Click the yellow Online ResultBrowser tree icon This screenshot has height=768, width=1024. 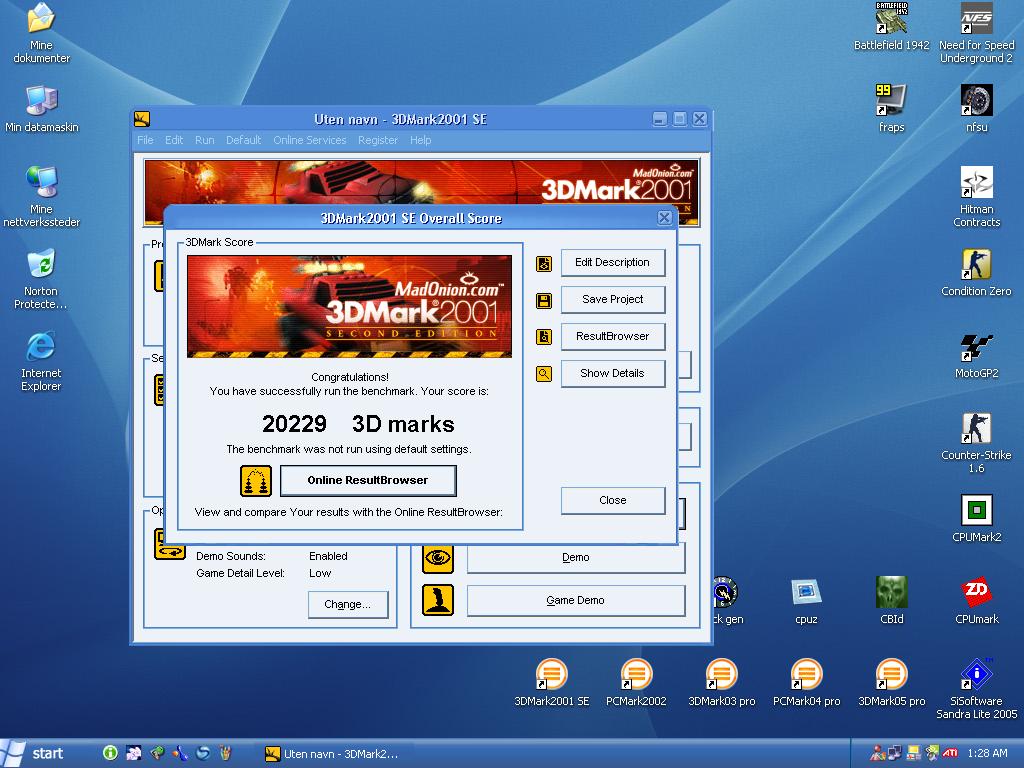point(255,481)
